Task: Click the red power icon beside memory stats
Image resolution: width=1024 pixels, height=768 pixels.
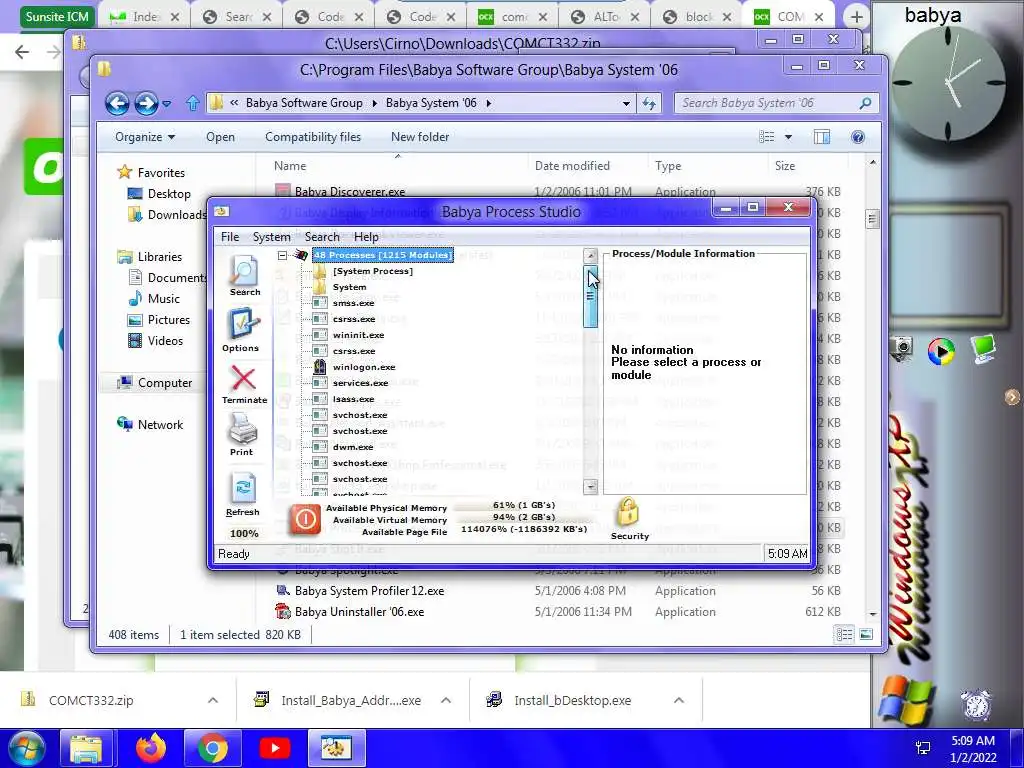Action: tap(305, 519)
